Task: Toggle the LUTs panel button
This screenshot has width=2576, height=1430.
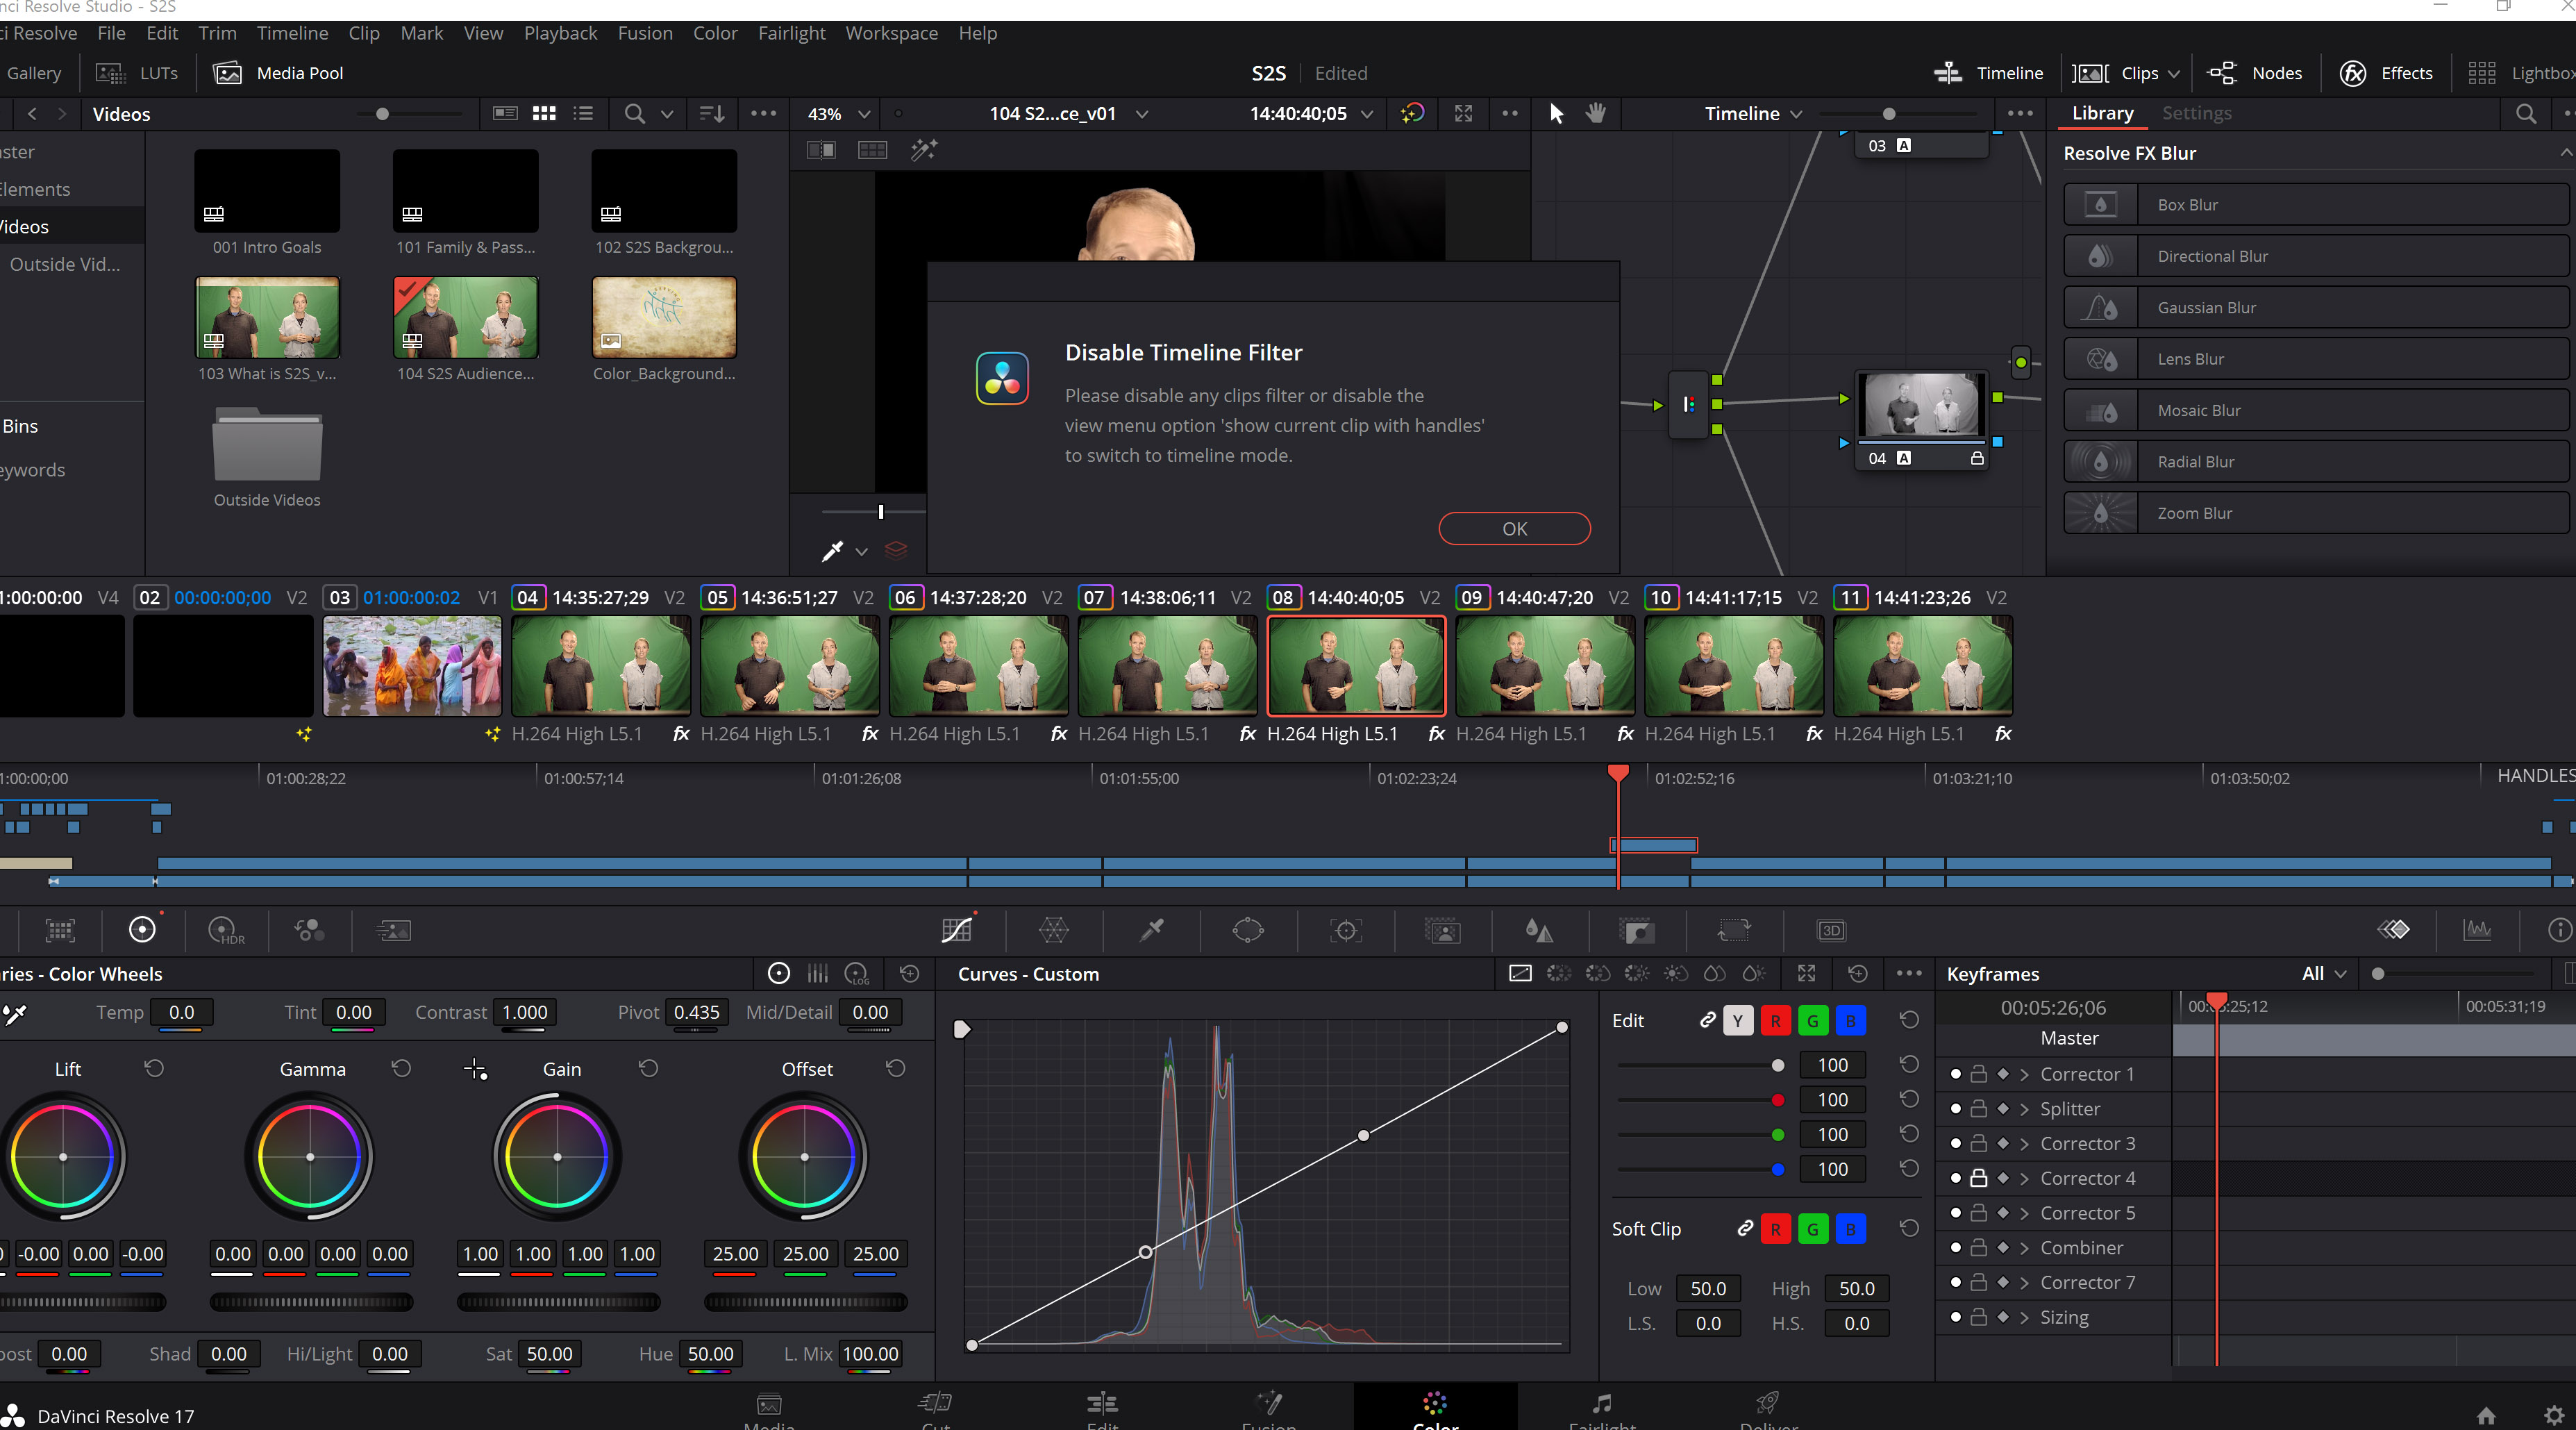Action: tap(137, 73)
